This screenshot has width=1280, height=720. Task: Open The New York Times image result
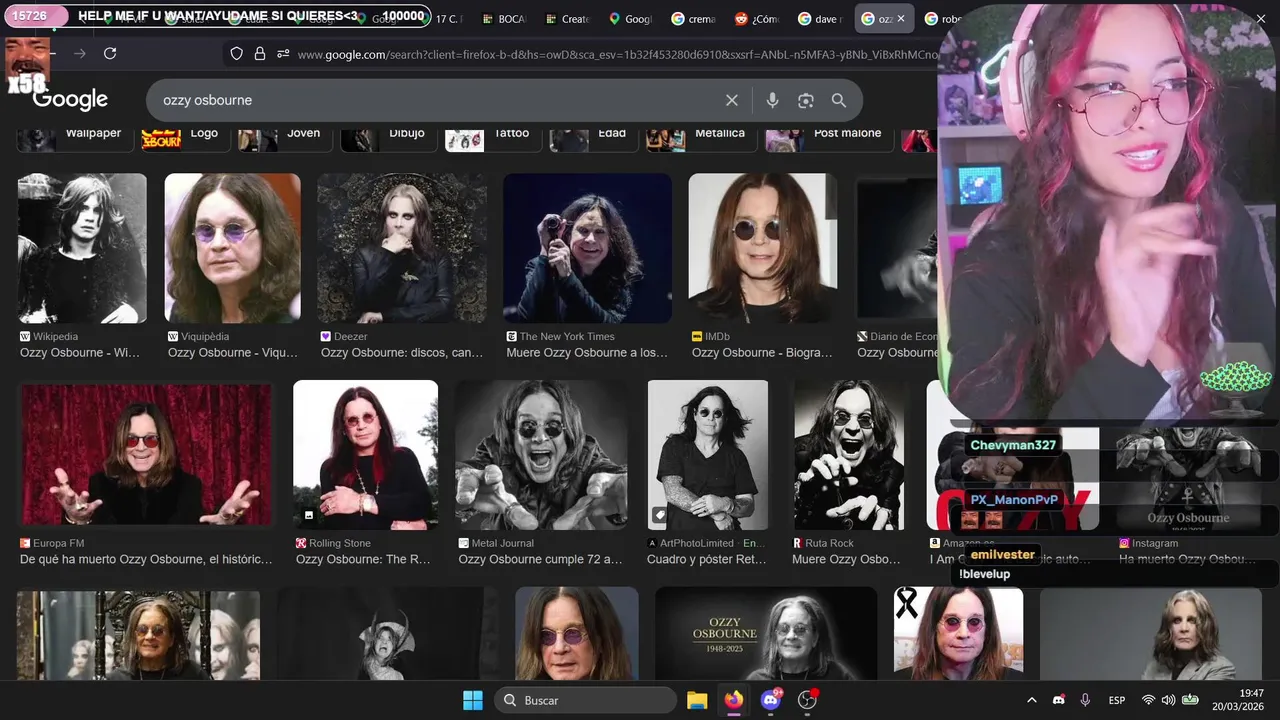587,248
